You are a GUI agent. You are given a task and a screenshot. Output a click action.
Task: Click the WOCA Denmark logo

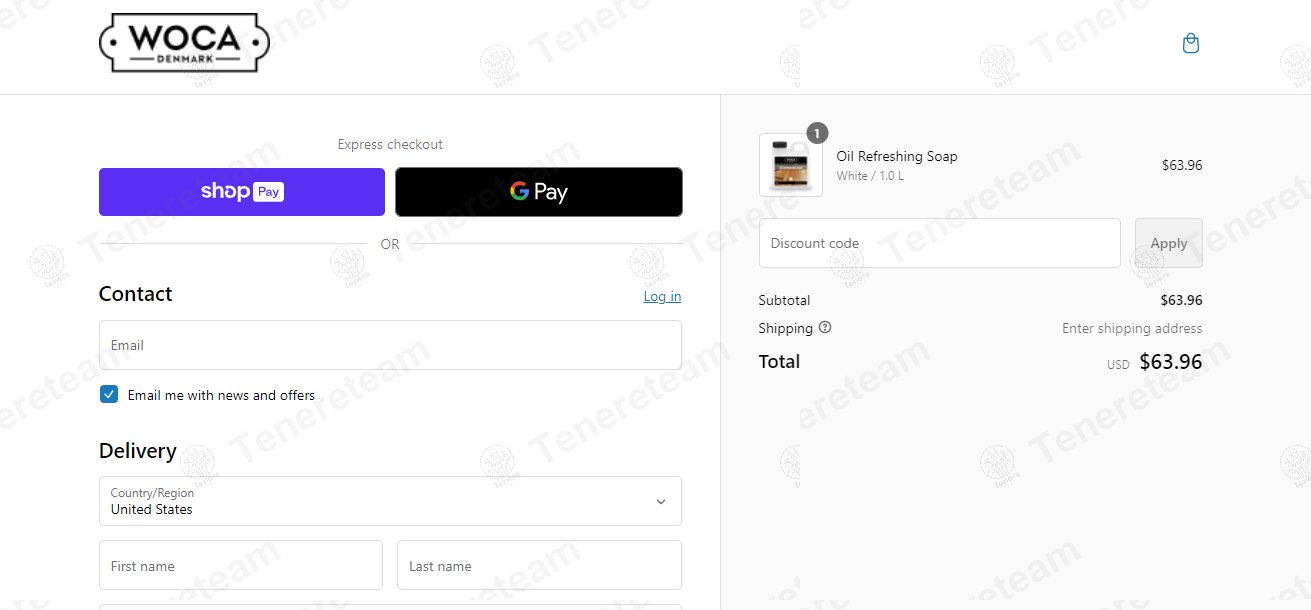[x=184, y=43]
